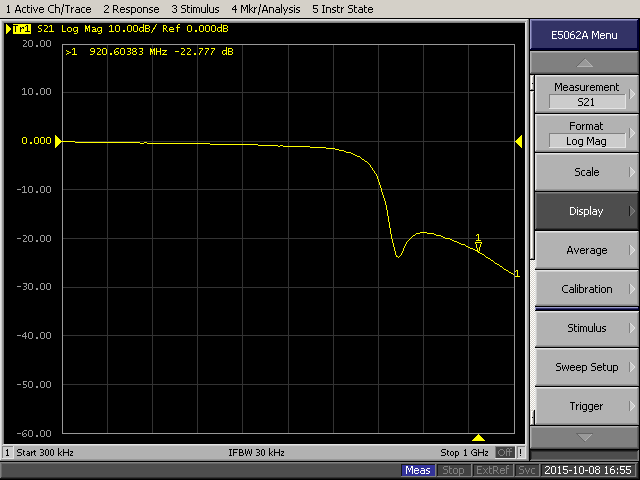Click the ExtRef status indicator

coord(492,470)
